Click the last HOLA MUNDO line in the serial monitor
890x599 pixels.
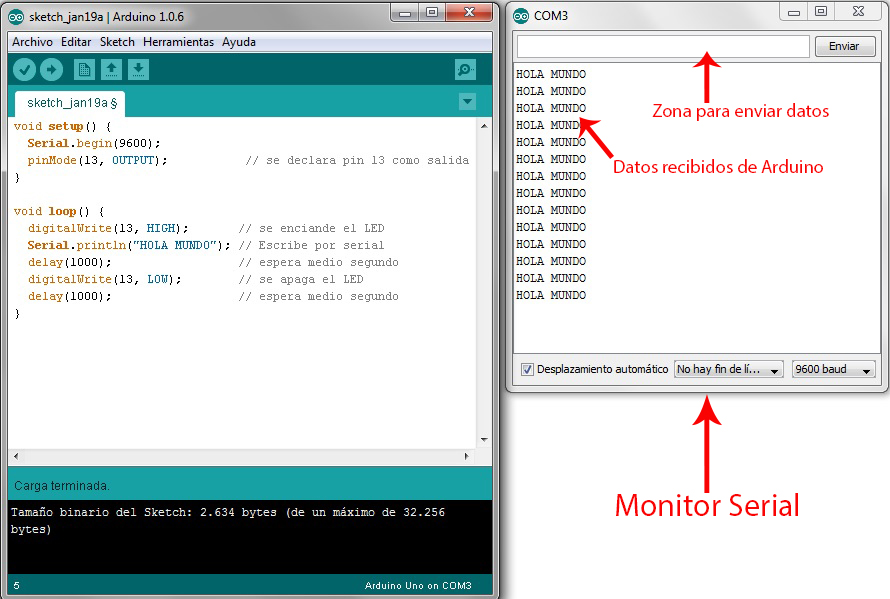[x=551, y=295]
